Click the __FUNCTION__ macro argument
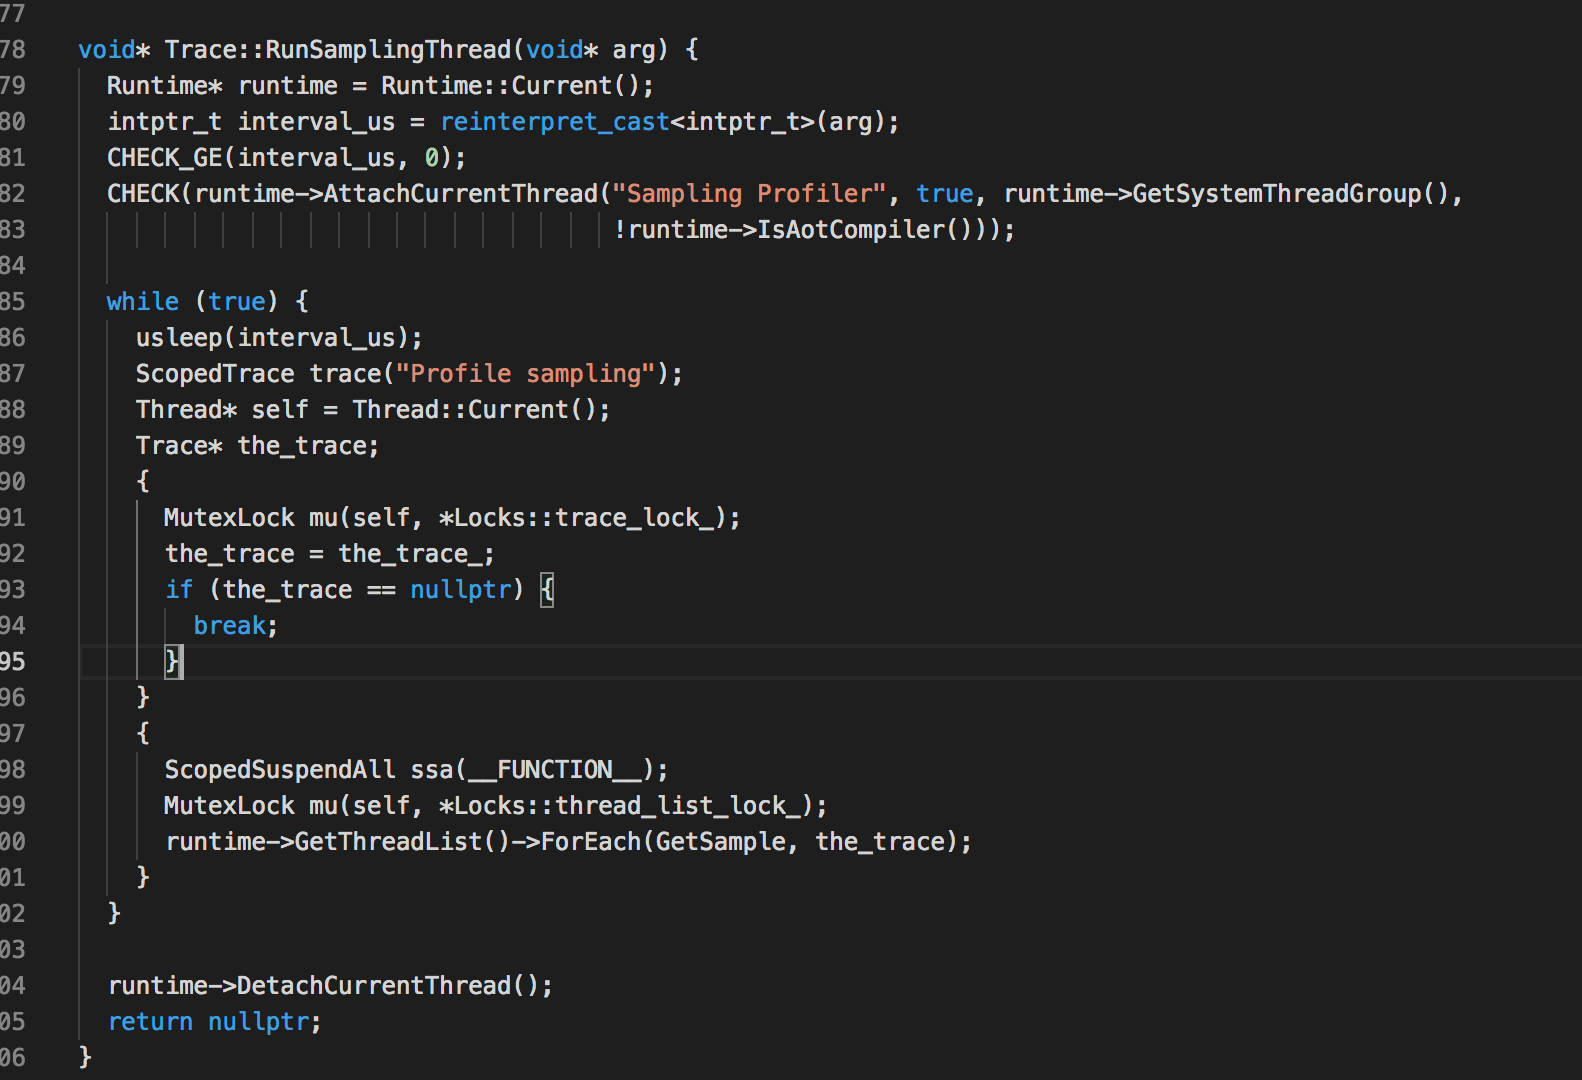This screenshot has width=1582, height=1080. 555,769
